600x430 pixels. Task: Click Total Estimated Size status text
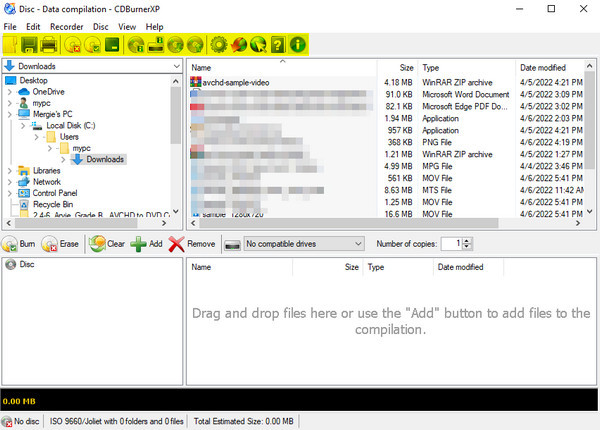pos(244,421)
